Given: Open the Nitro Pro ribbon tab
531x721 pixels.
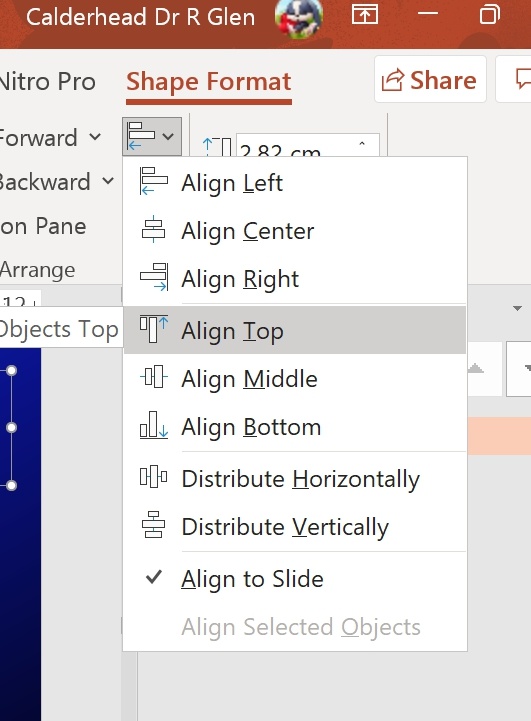Looking at the screenshot, I should click(47, 82).
